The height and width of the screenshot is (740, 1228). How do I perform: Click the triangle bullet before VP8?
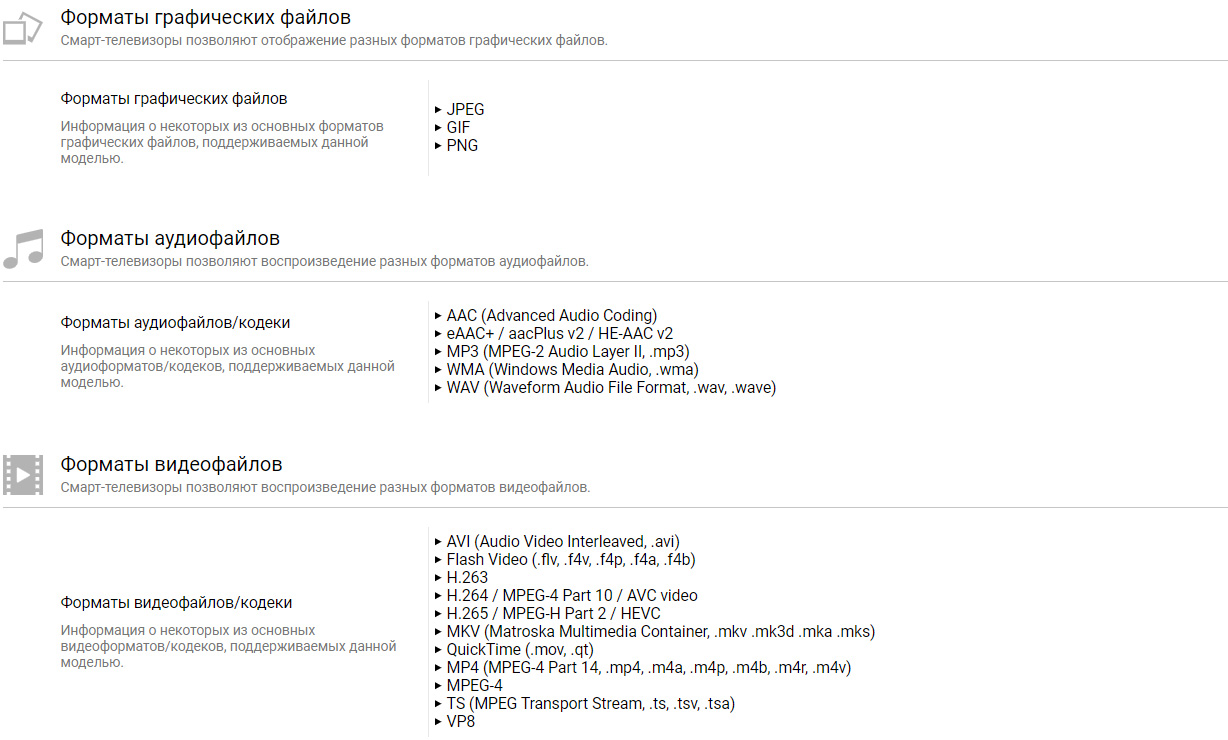point(438,722)
